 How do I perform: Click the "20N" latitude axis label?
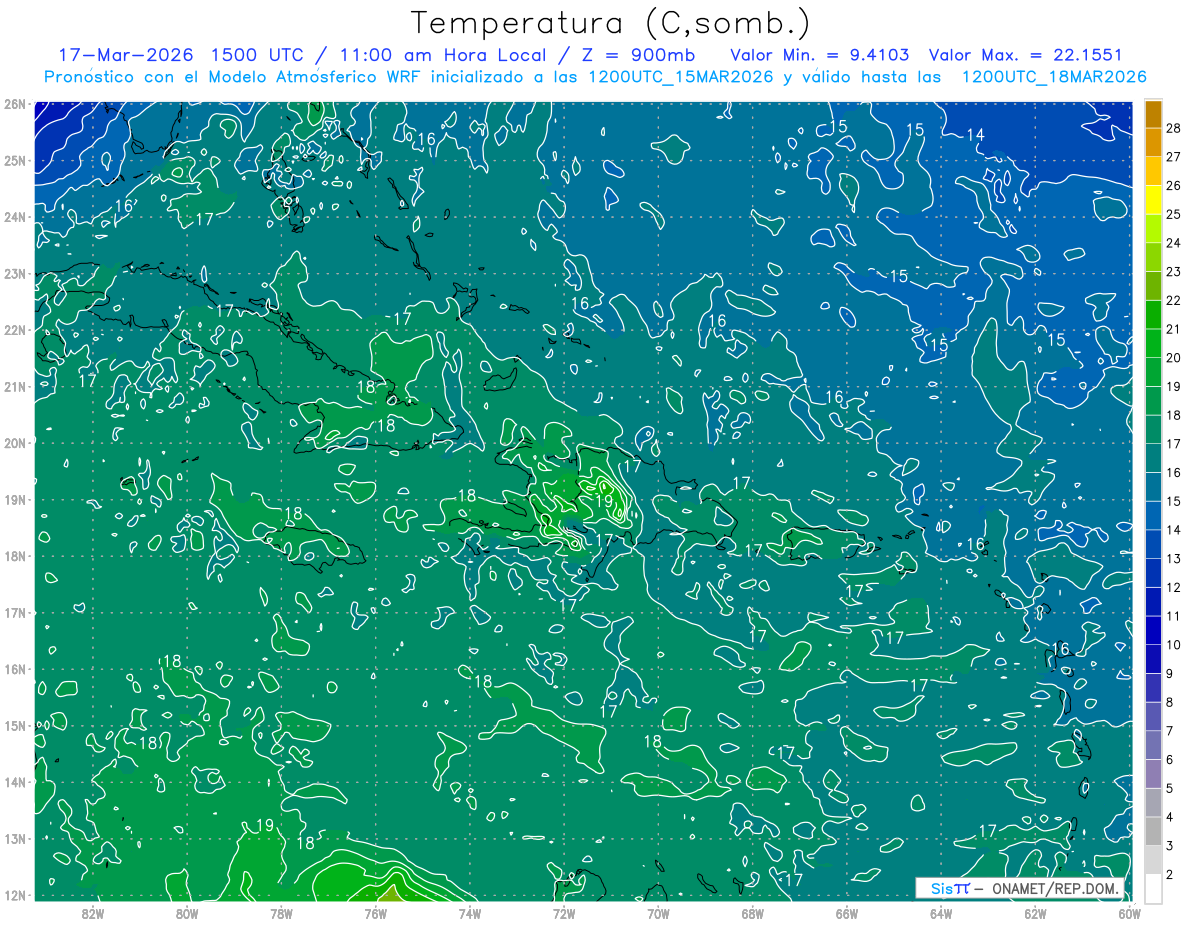click(14, 443)
